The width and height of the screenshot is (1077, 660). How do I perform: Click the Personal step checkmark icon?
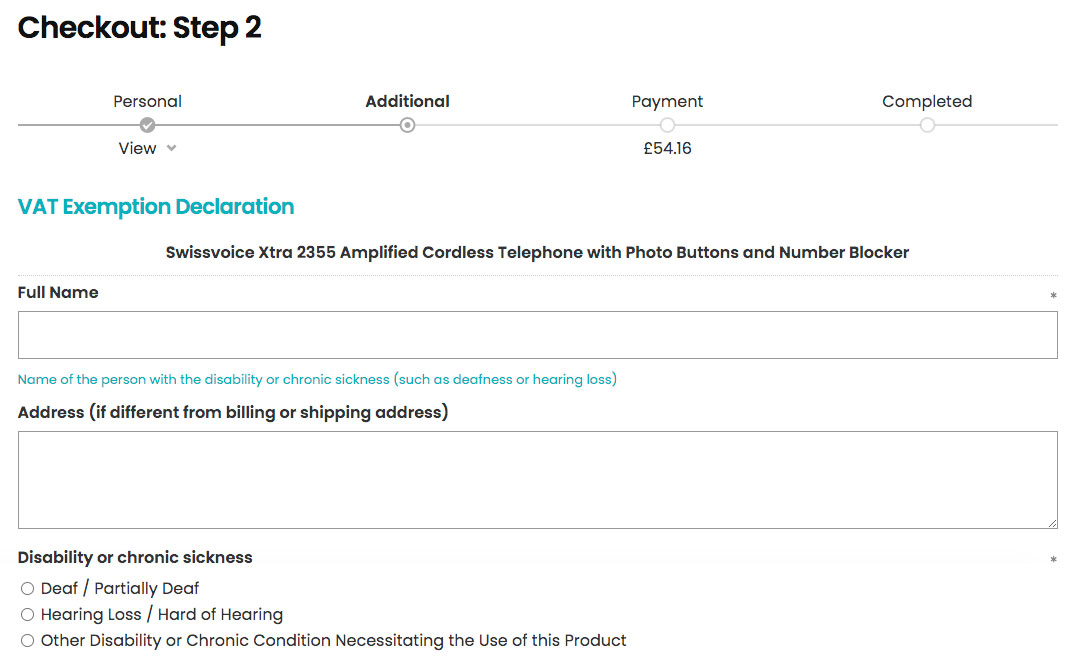point(147,125)
